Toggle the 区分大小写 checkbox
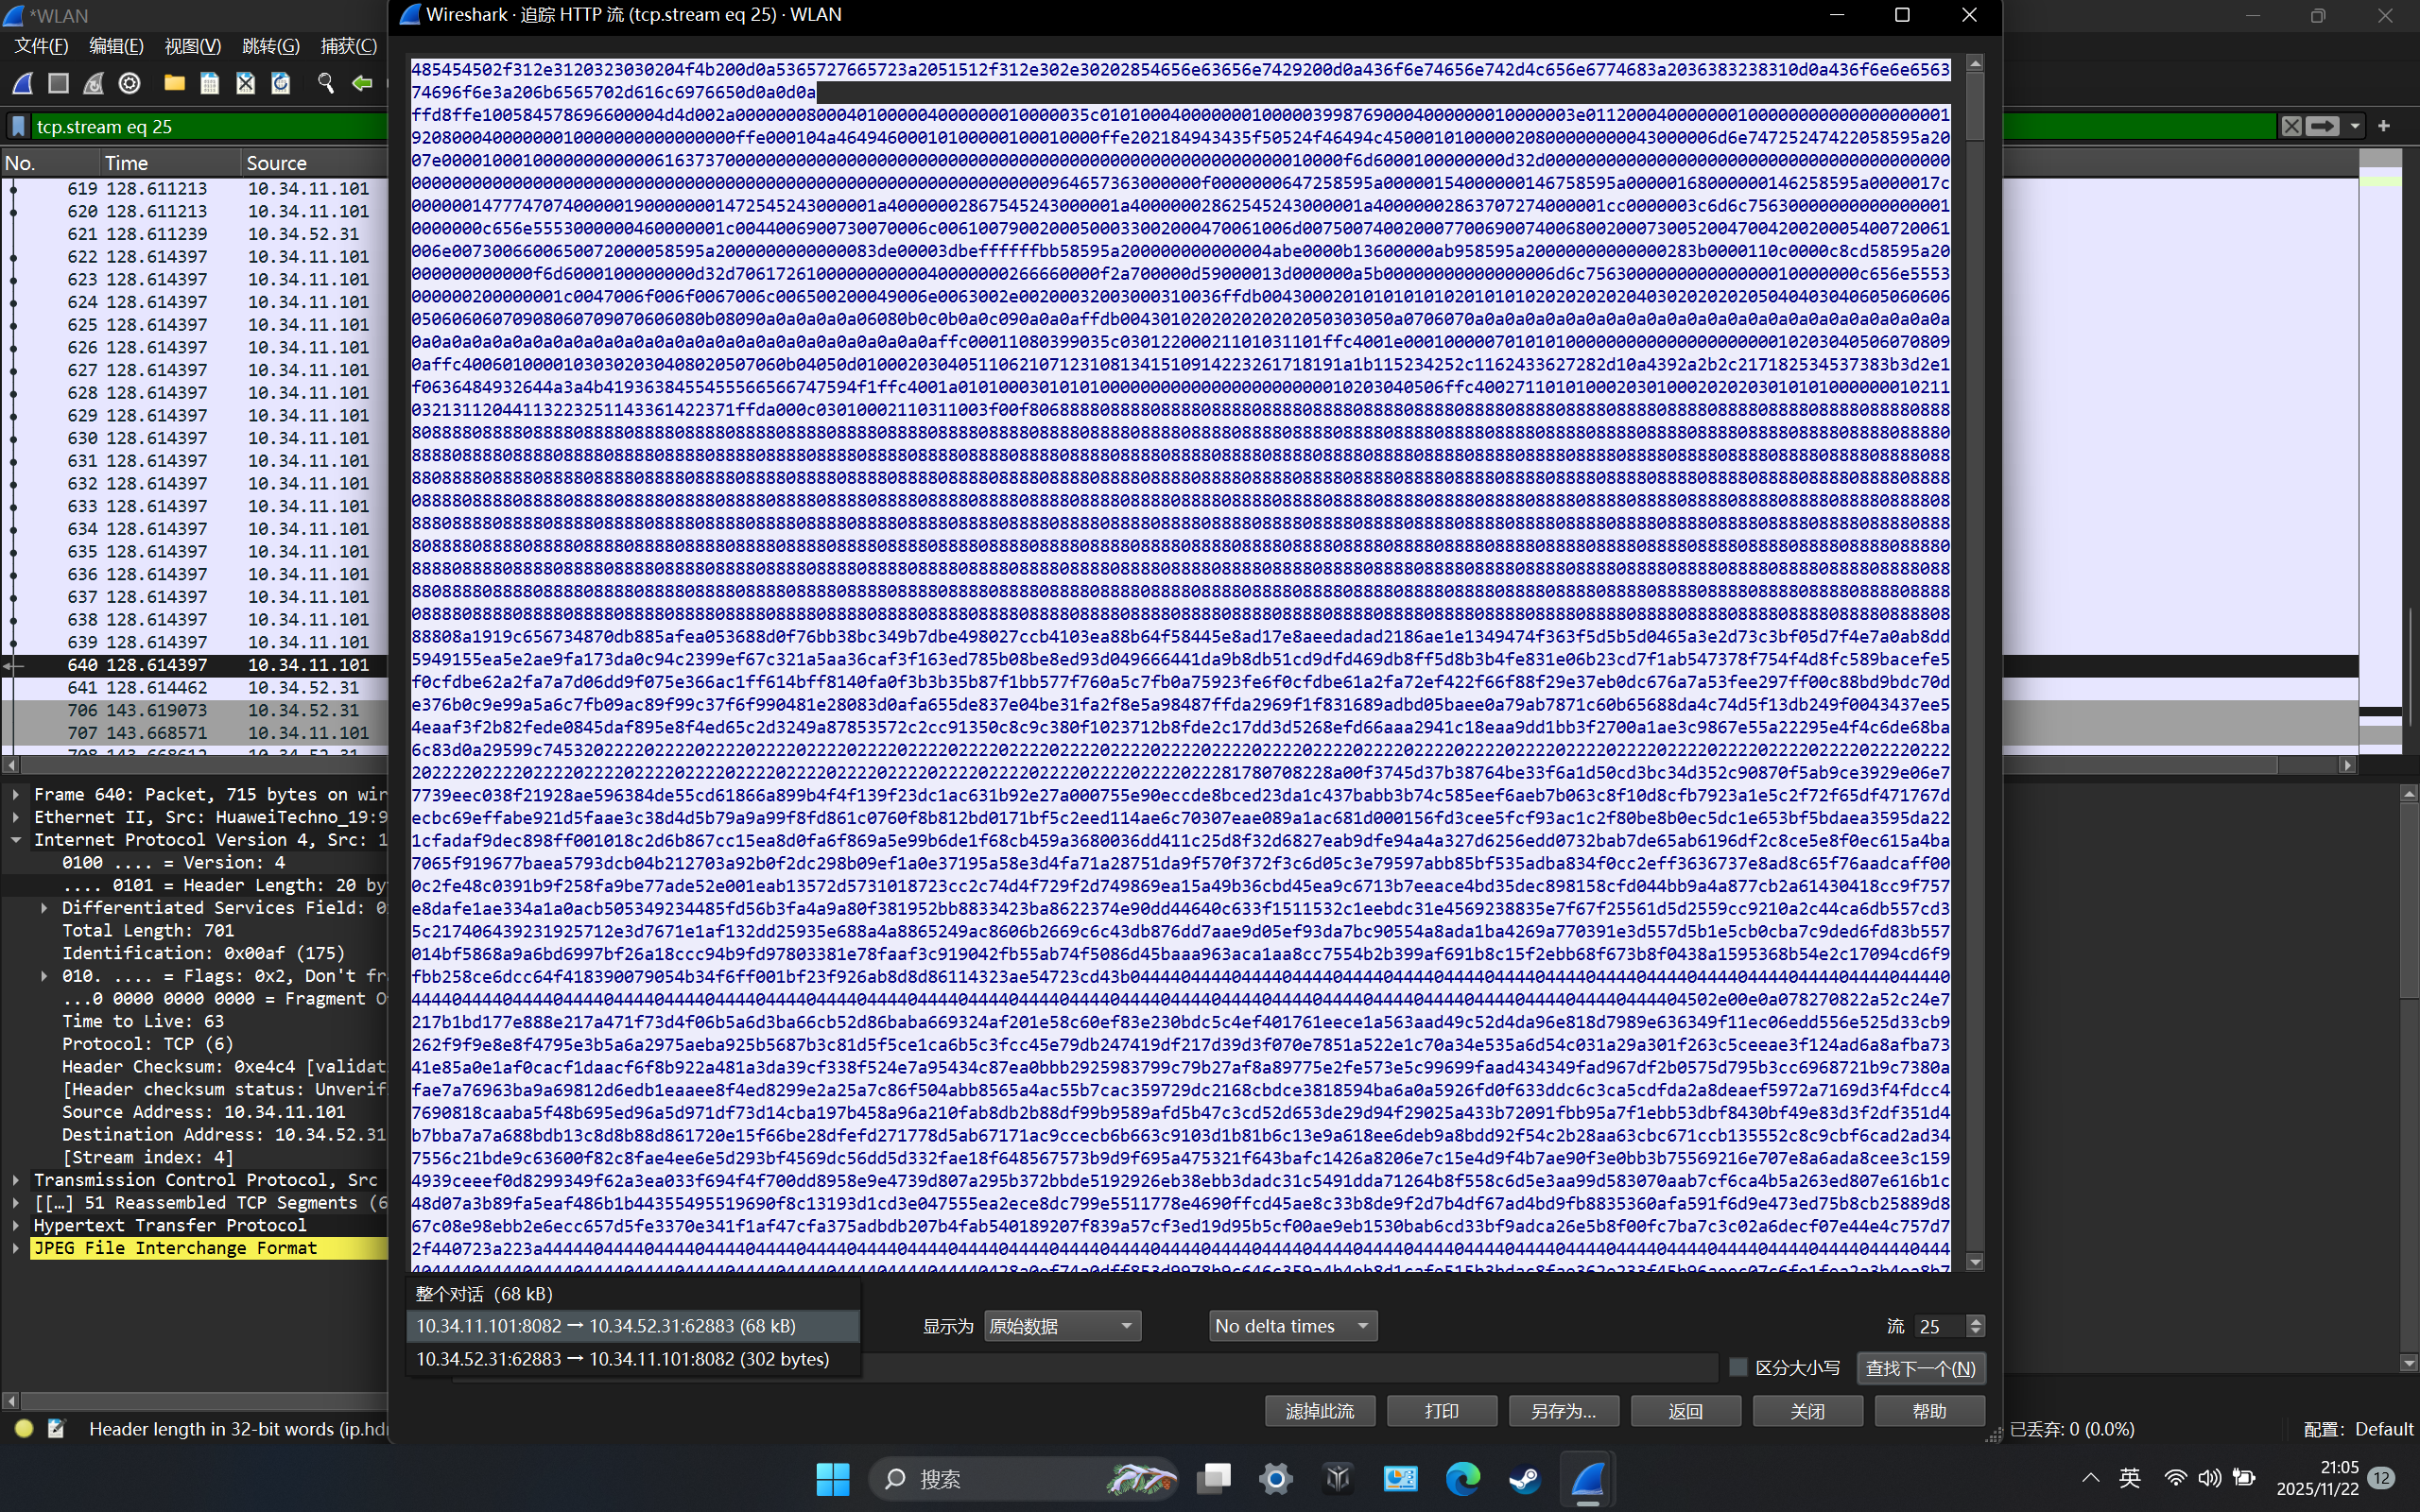 pos(1738,1367)
